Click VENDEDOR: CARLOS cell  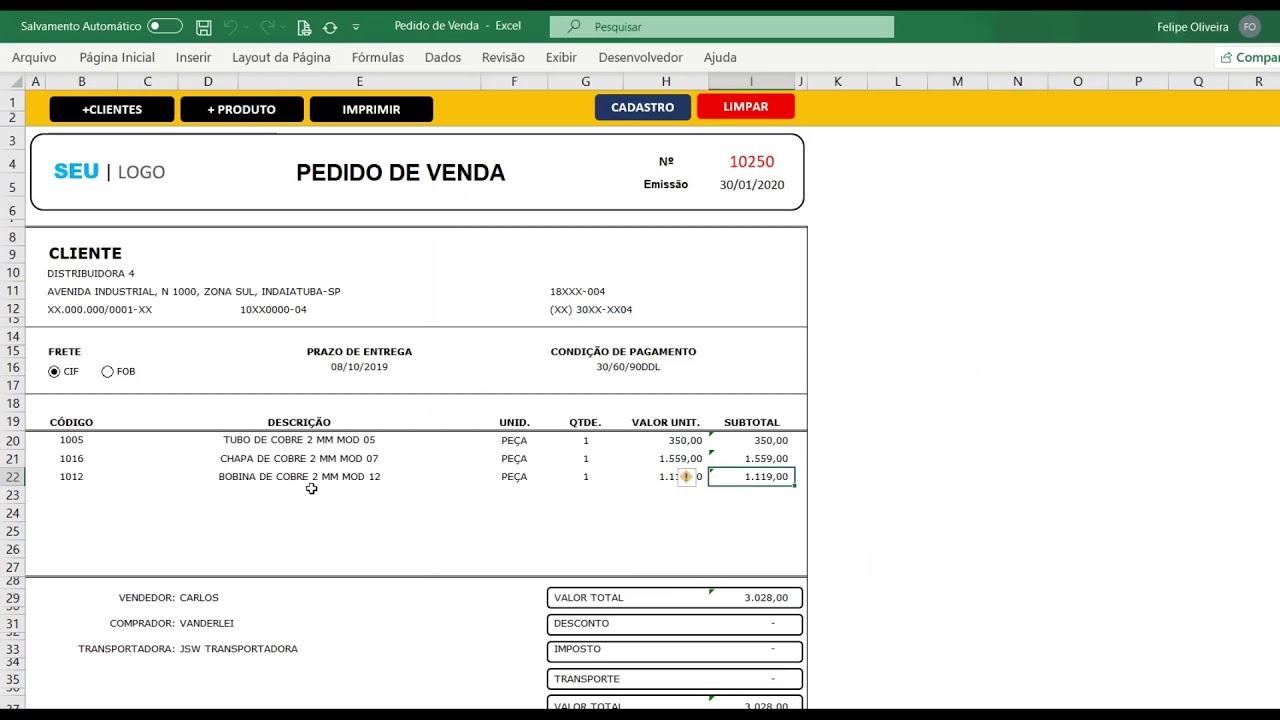(168, 598)
